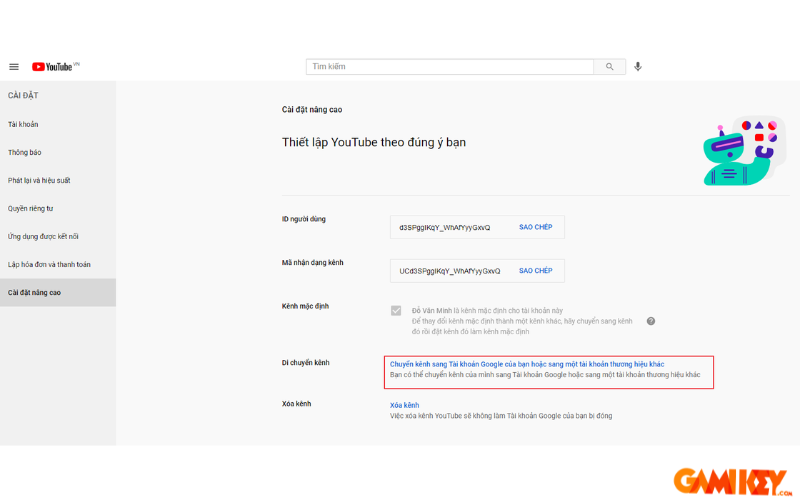Click user ID text d3SPggIKqY_WhAfYyyGxvQ
Screen dimensions: 800x500
pyautogui.click(x=444, y=228)
